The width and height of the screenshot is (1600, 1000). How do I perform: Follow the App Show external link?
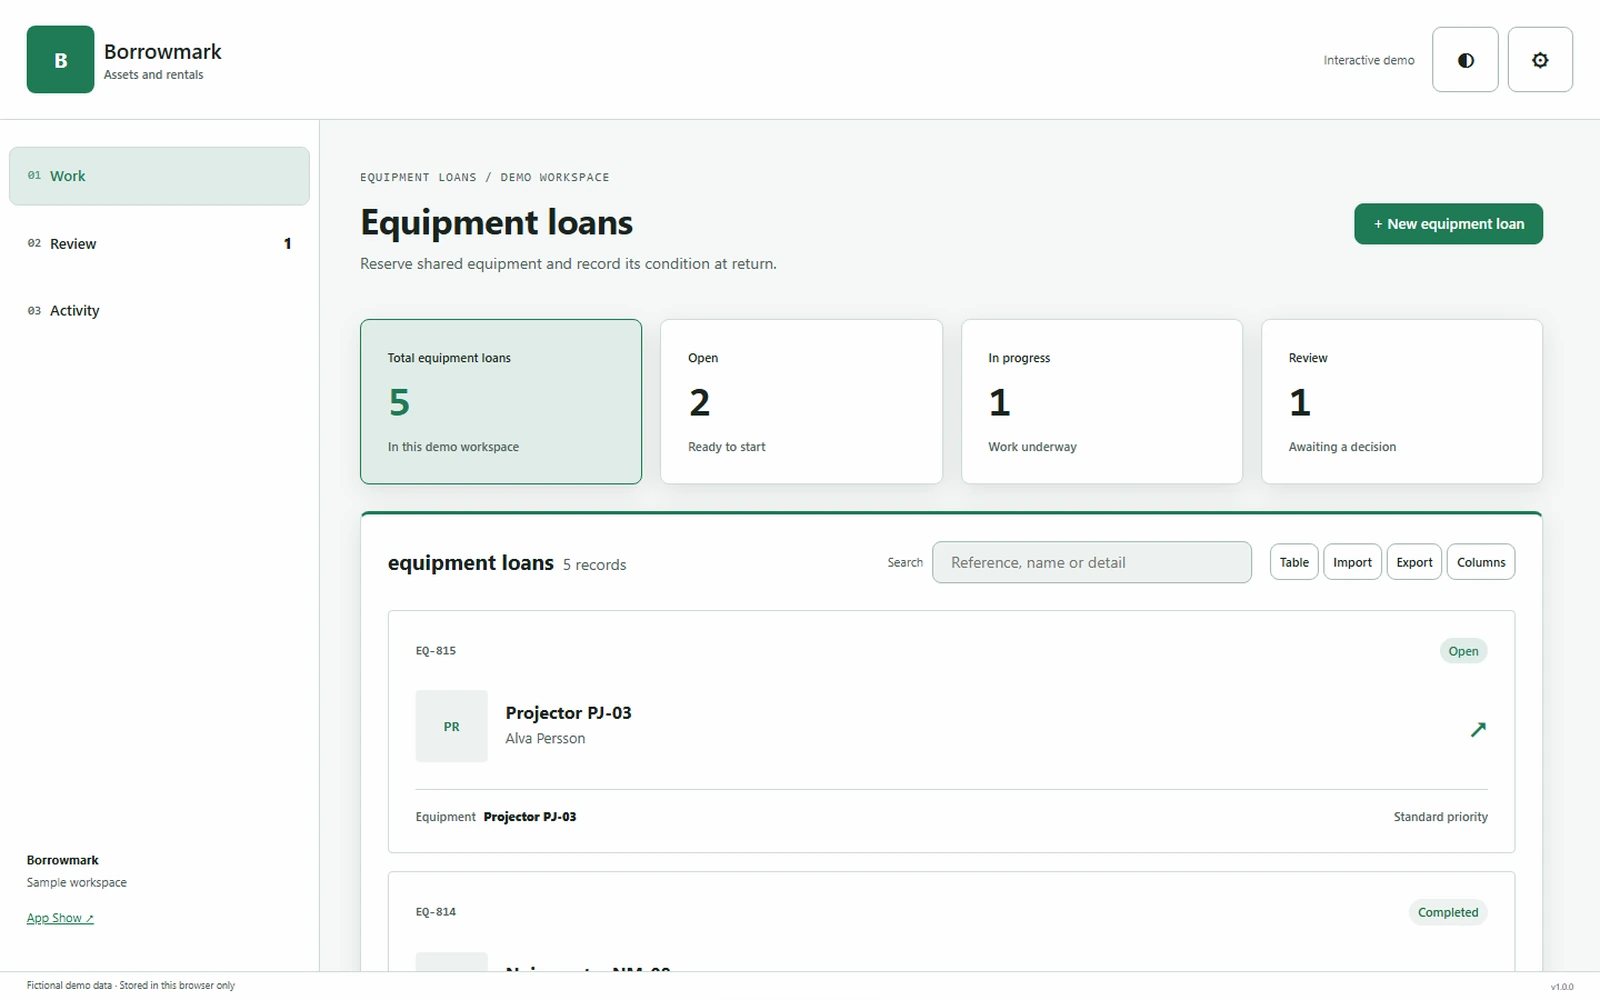click(60, 918)
